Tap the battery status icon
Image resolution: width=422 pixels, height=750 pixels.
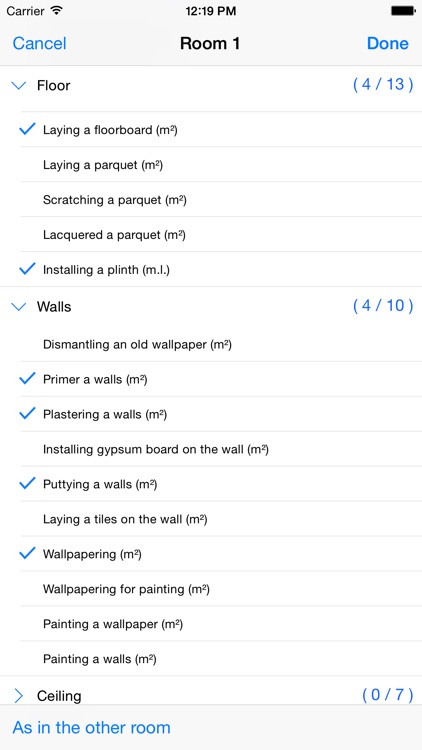point(403,11)
